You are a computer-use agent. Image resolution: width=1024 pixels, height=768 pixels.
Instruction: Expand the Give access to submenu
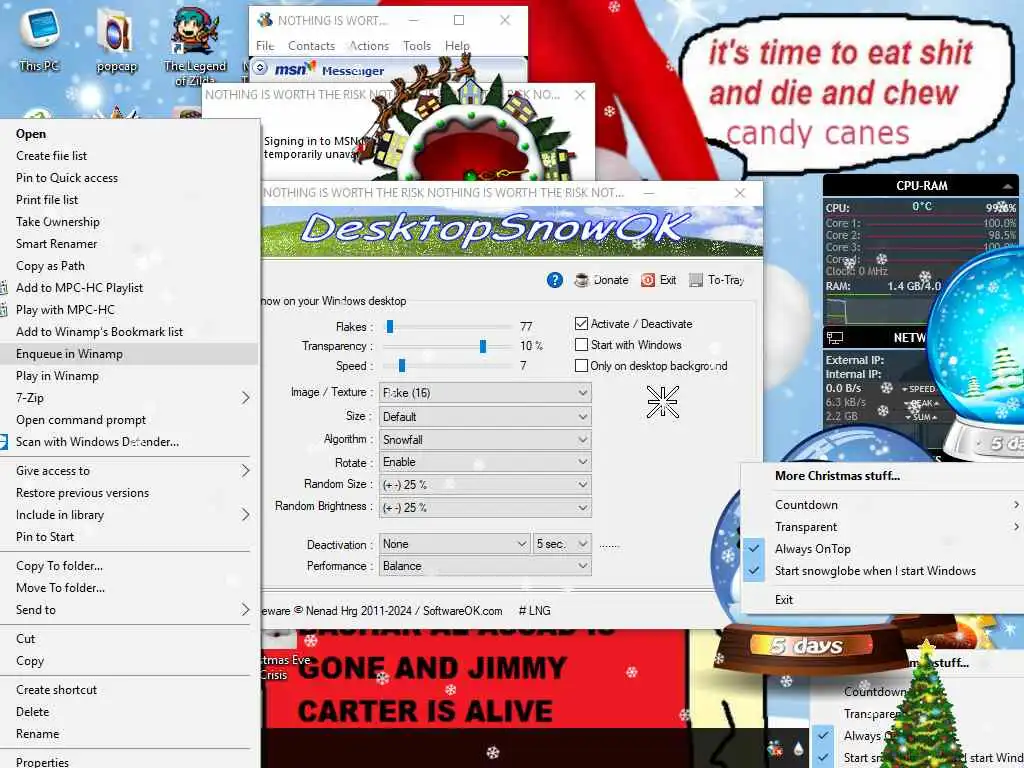click(x=129, y=471)
